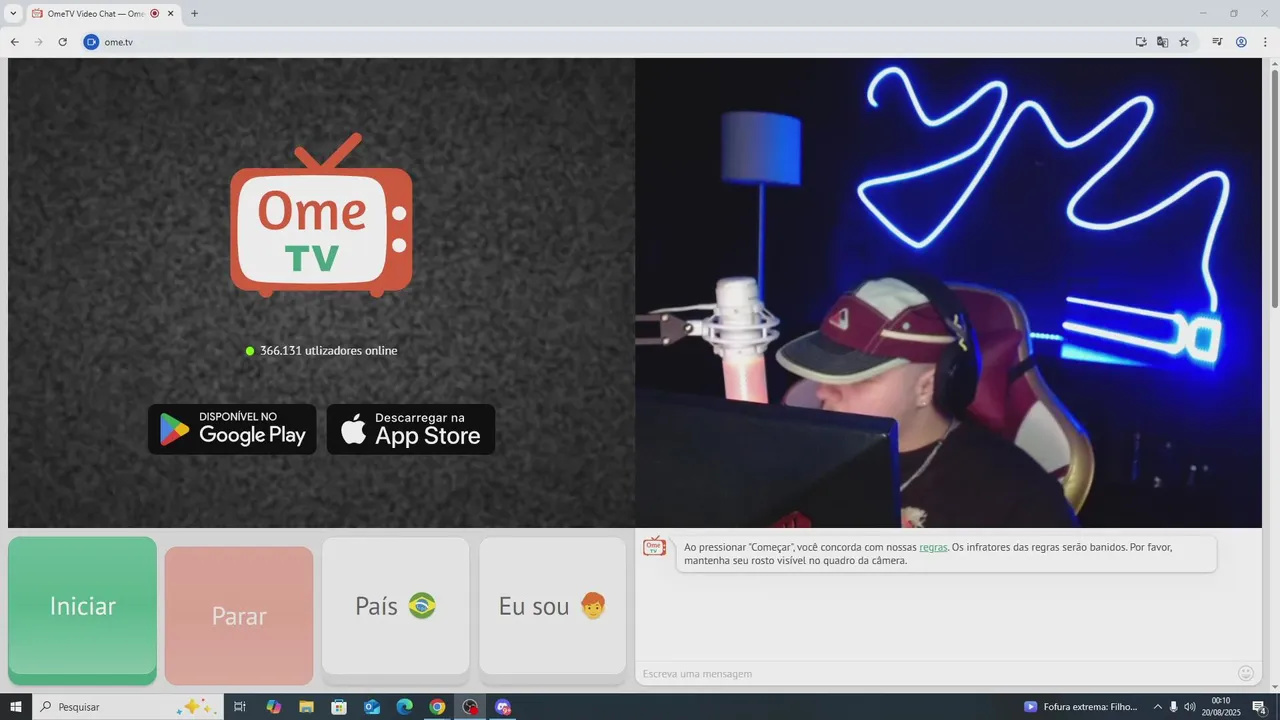
Task: Open the Discord taskbar icon
Action: [503, 707]
